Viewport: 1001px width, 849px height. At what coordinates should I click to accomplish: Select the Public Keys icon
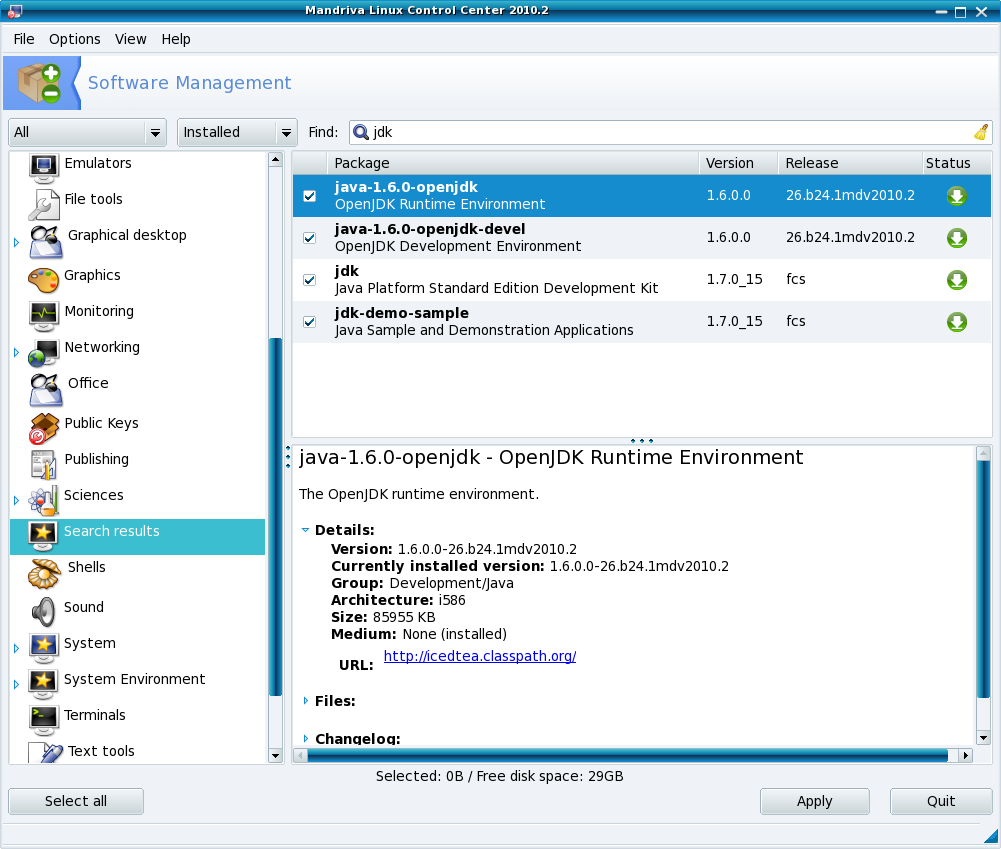pyautogui.click(x=44, y=426)
